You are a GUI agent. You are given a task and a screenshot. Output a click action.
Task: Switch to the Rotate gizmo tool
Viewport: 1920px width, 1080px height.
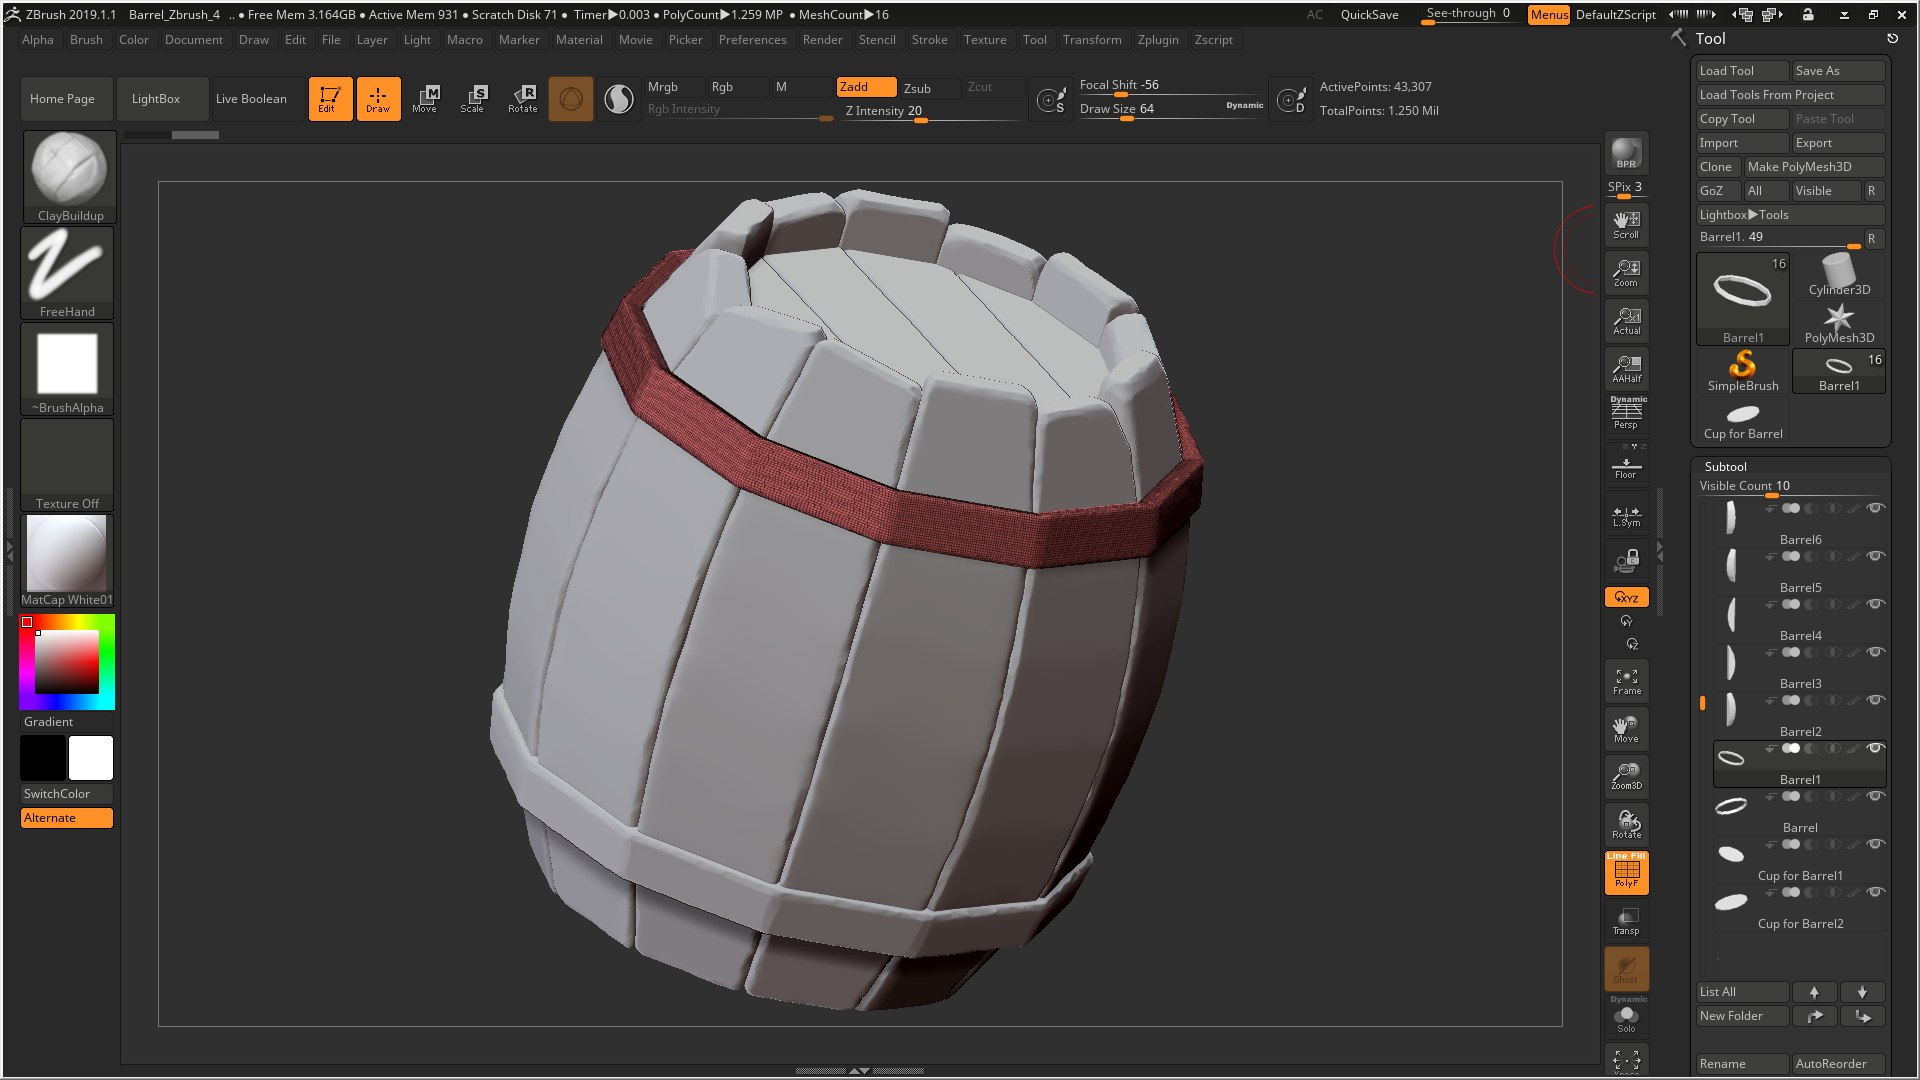(522, 99)
